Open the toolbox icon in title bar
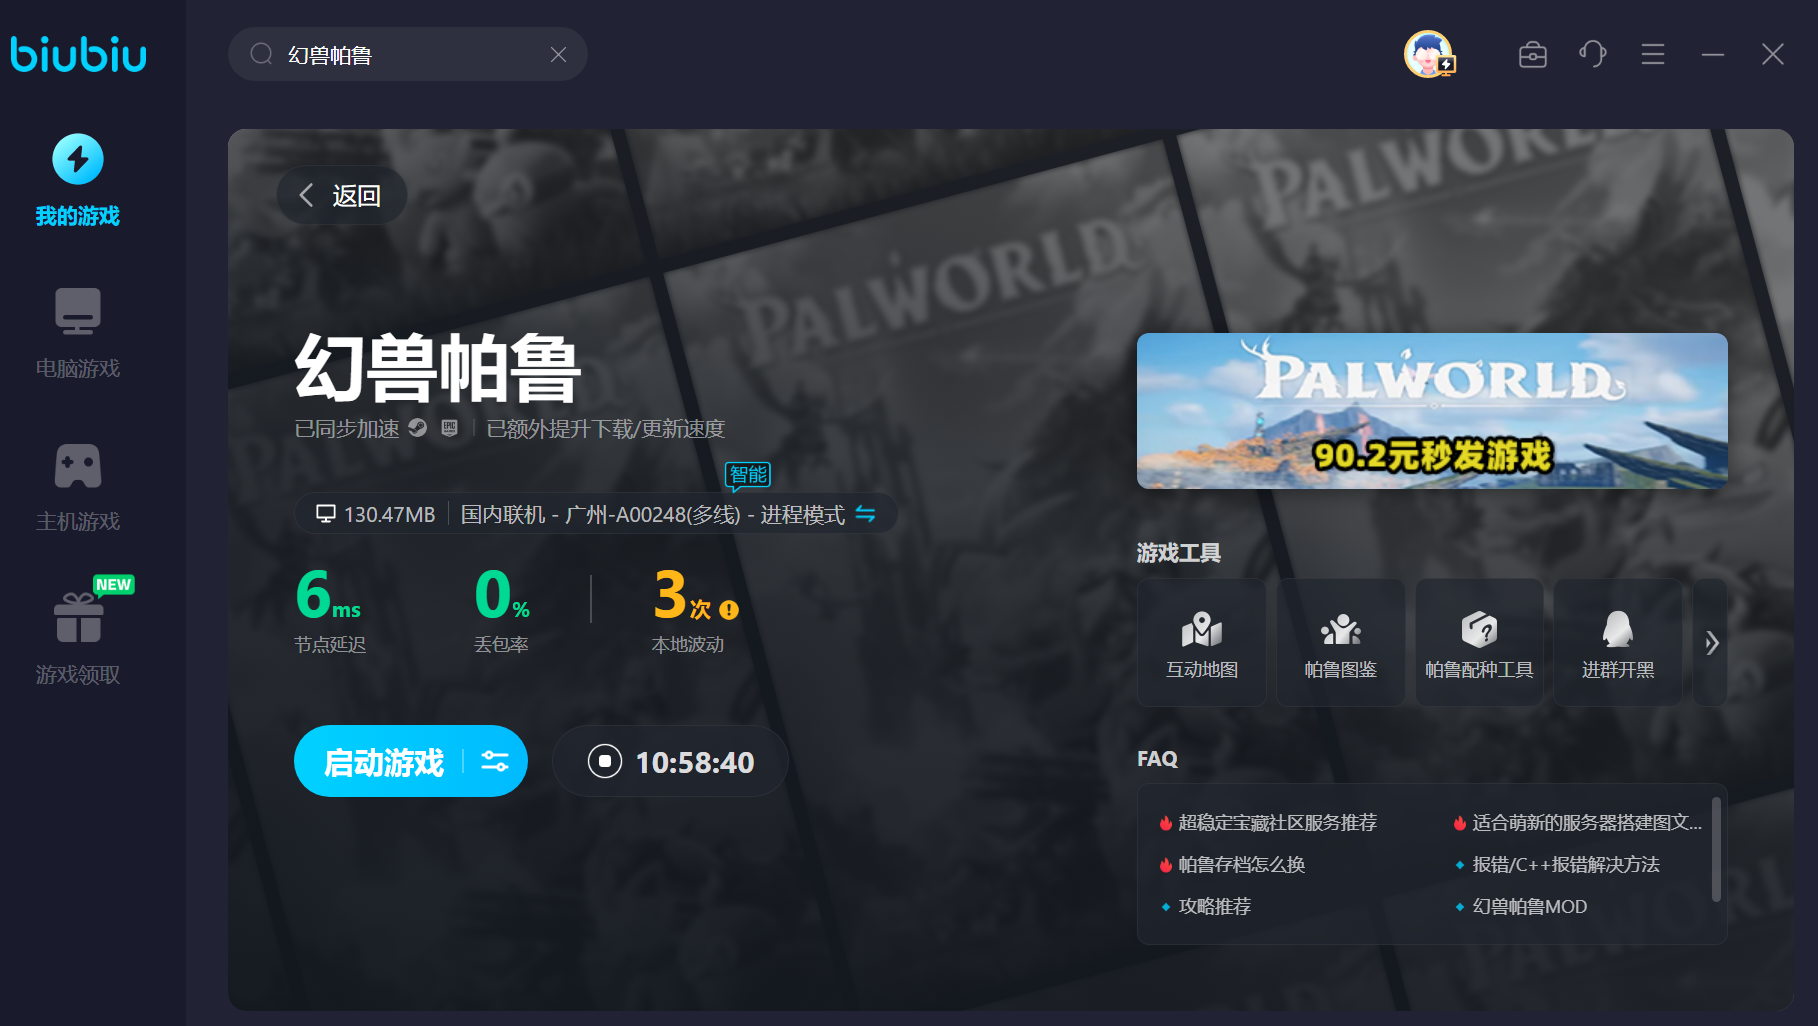 (1532, 55)
